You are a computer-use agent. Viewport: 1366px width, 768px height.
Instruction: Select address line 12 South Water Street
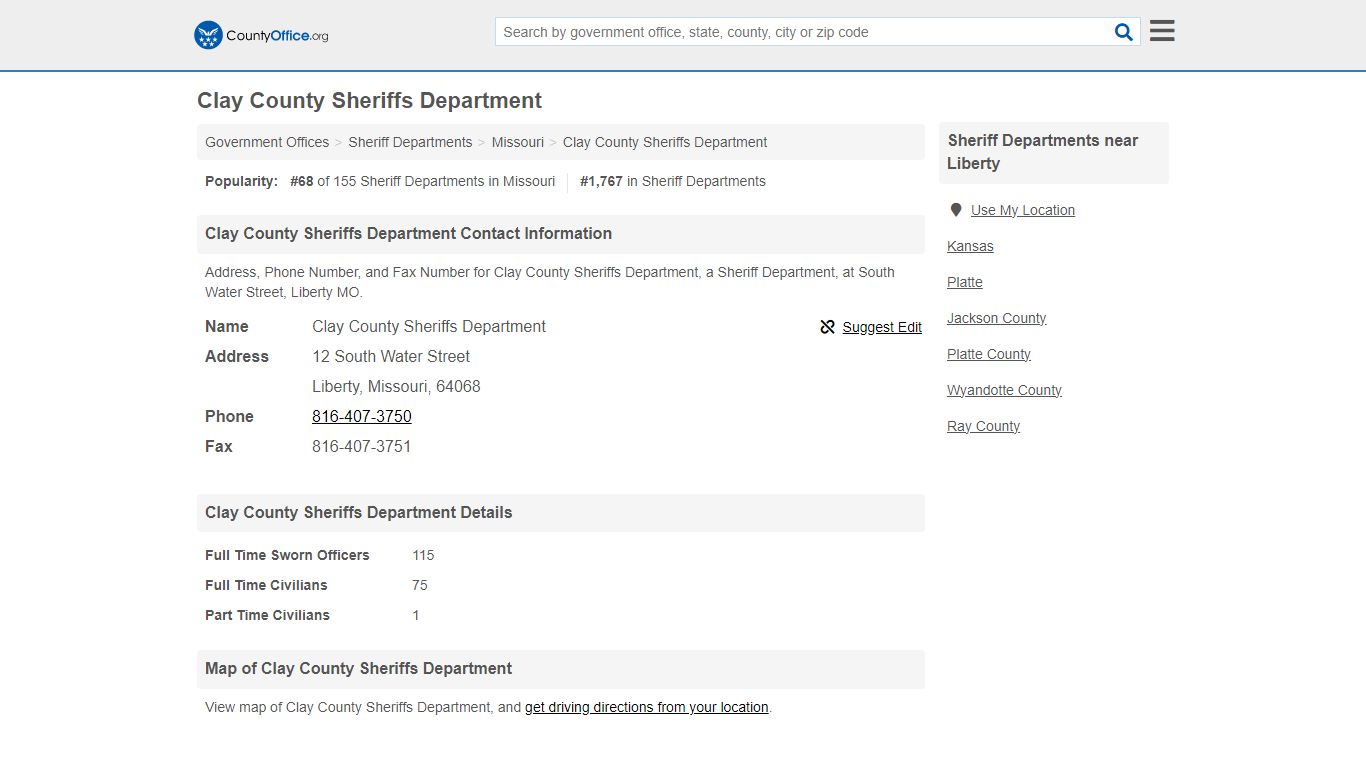click(391, 356)
